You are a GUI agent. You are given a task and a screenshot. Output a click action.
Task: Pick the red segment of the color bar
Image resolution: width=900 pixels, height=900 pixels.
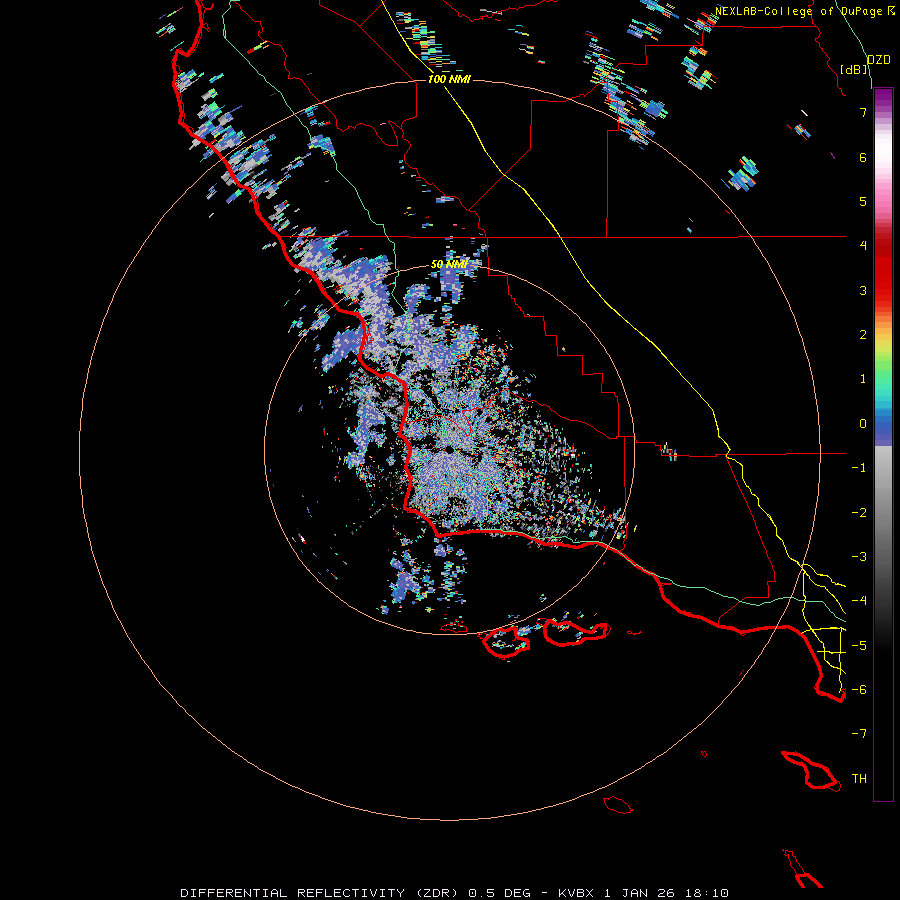coord(883,270)
